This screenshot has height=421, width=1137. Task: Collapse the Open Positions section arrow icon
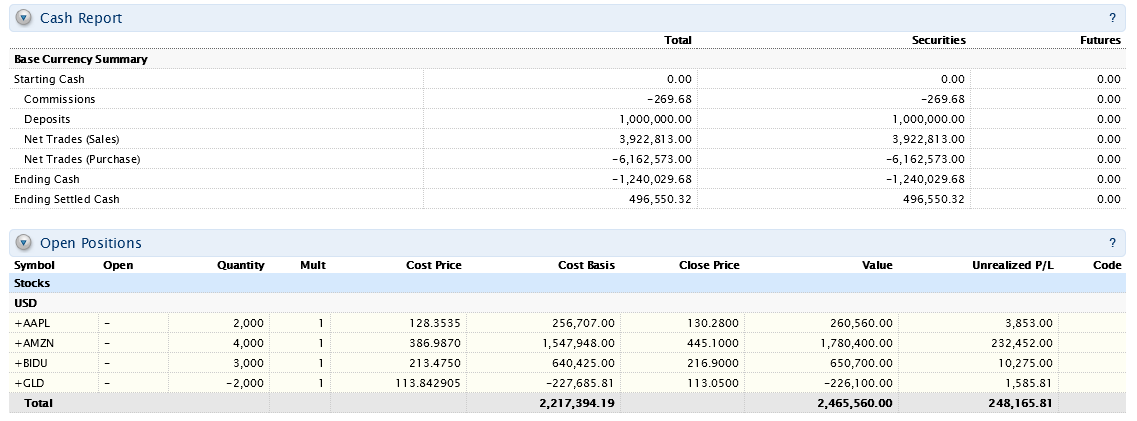tap(24, 243)
